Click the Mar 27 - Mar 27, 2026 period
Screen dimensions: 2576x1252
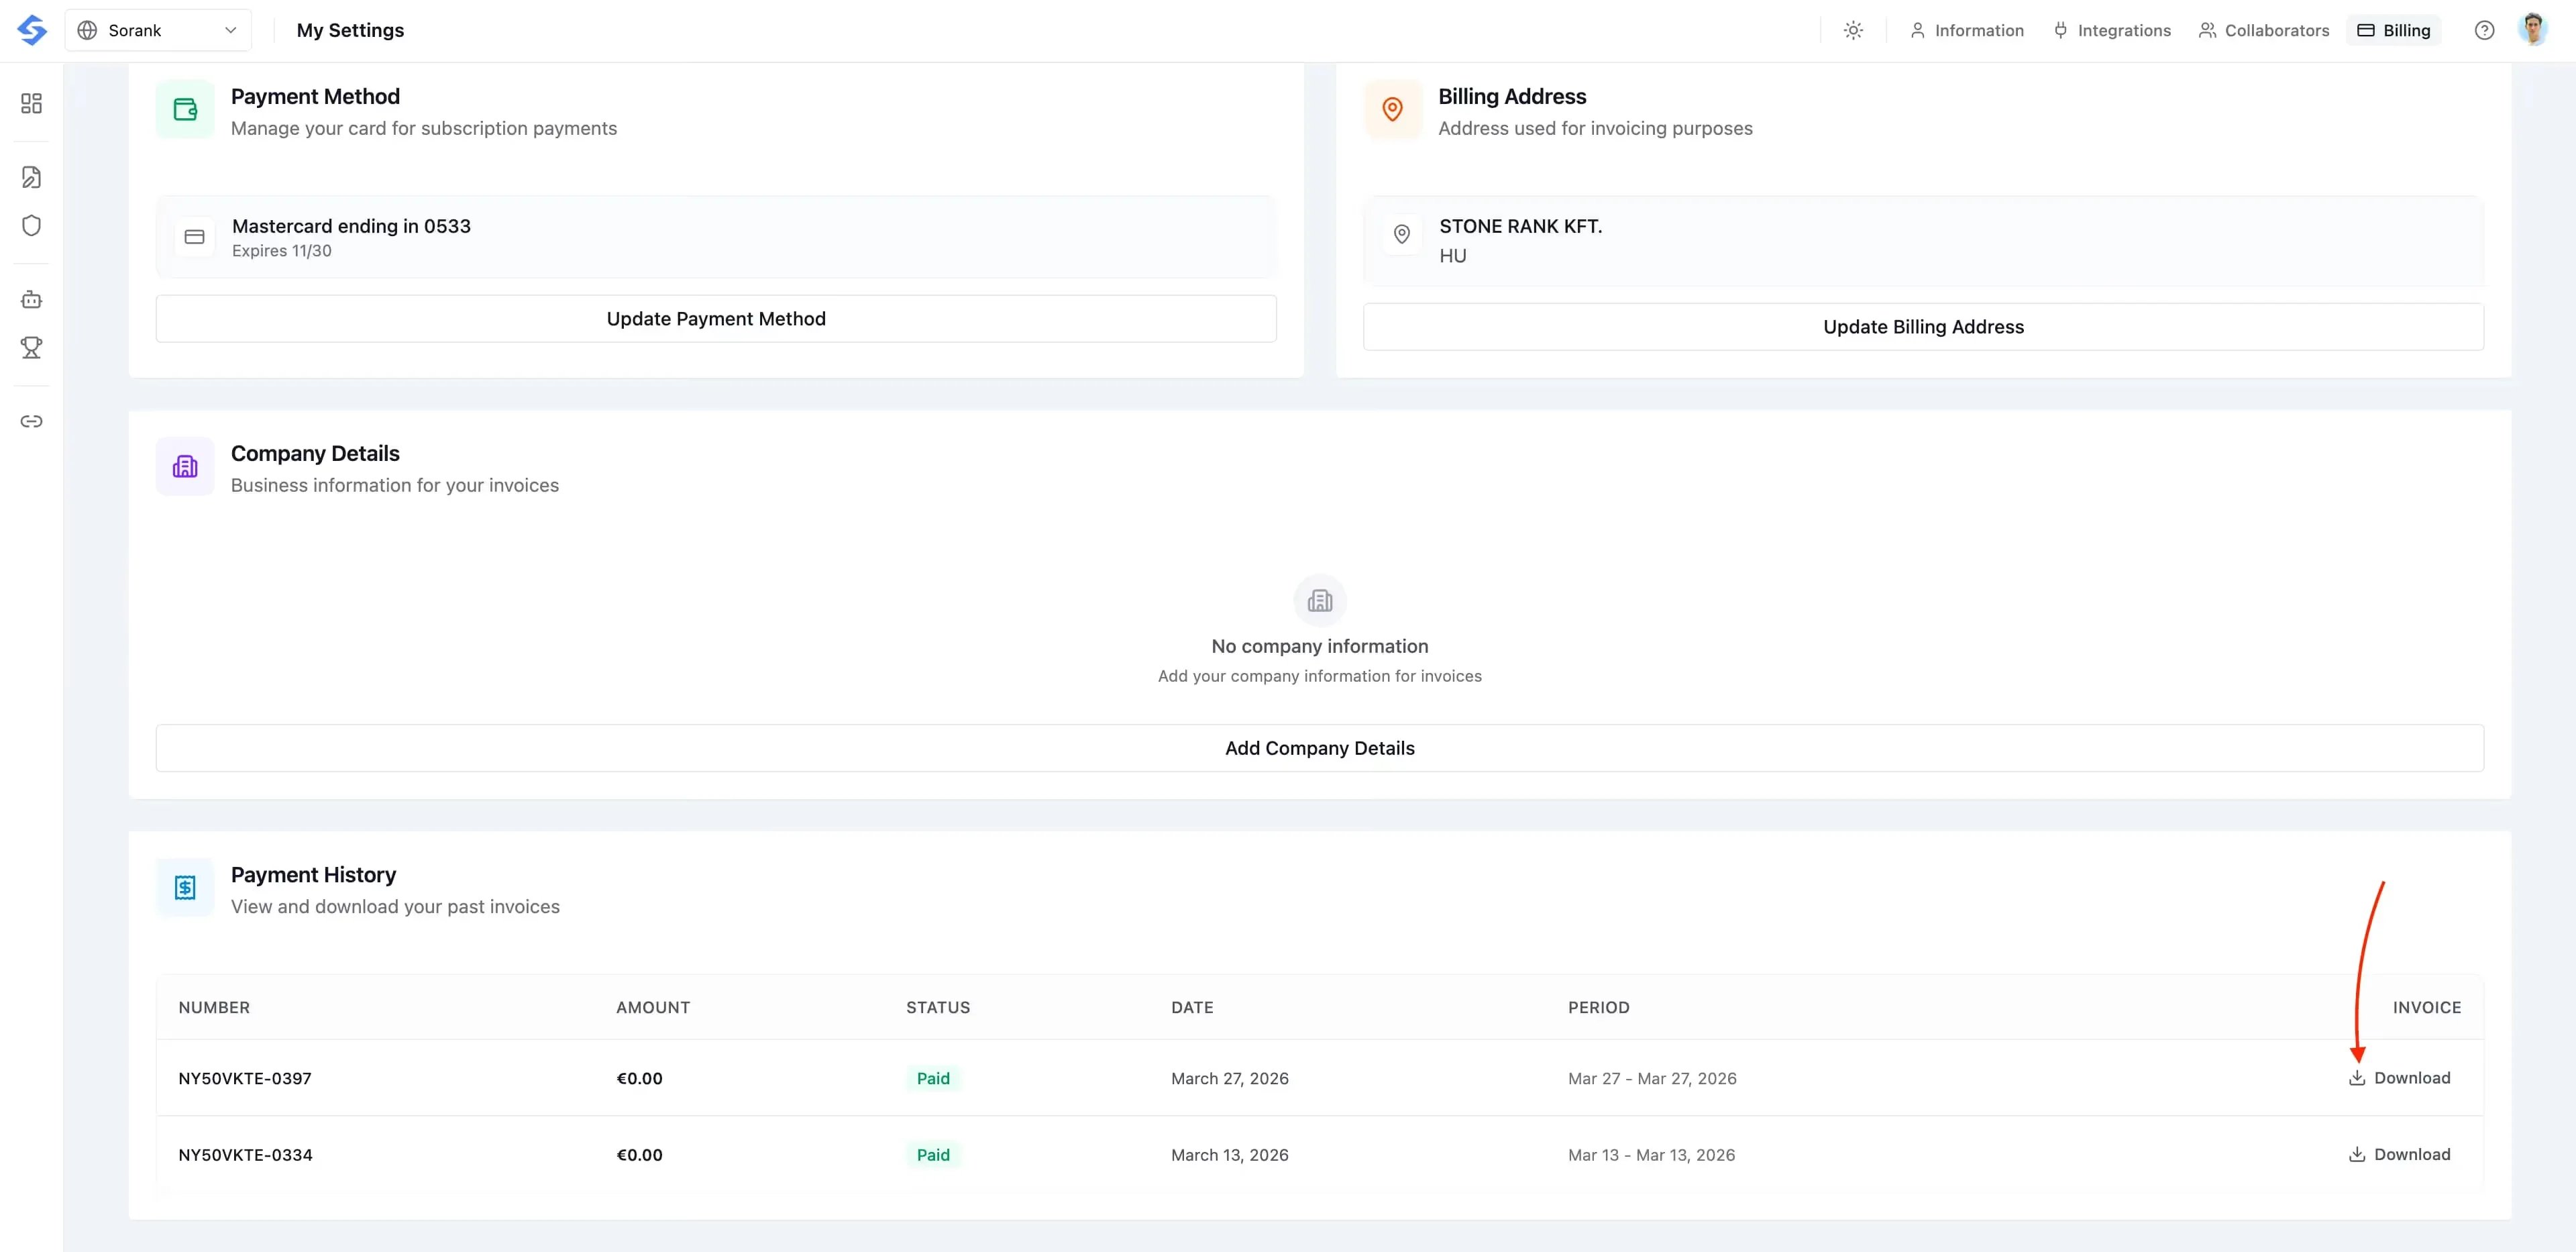(1652, 1078)
